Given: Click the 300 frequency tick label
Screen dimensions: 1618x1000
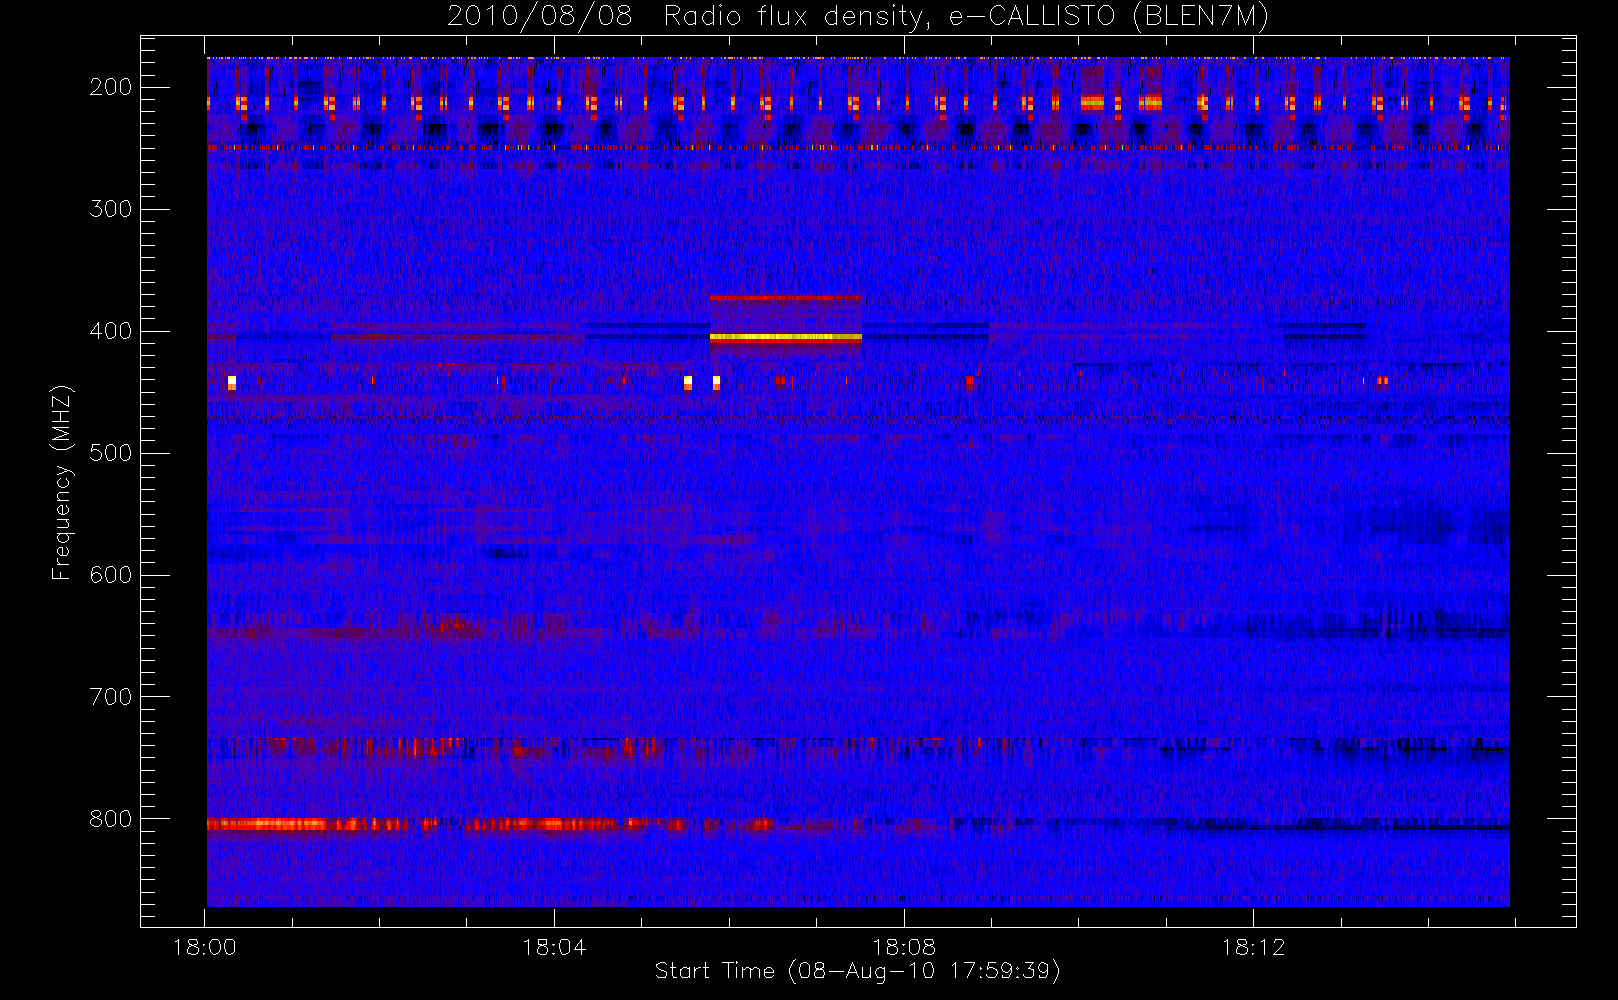Looking at the screenshot, I should point(111,209).
